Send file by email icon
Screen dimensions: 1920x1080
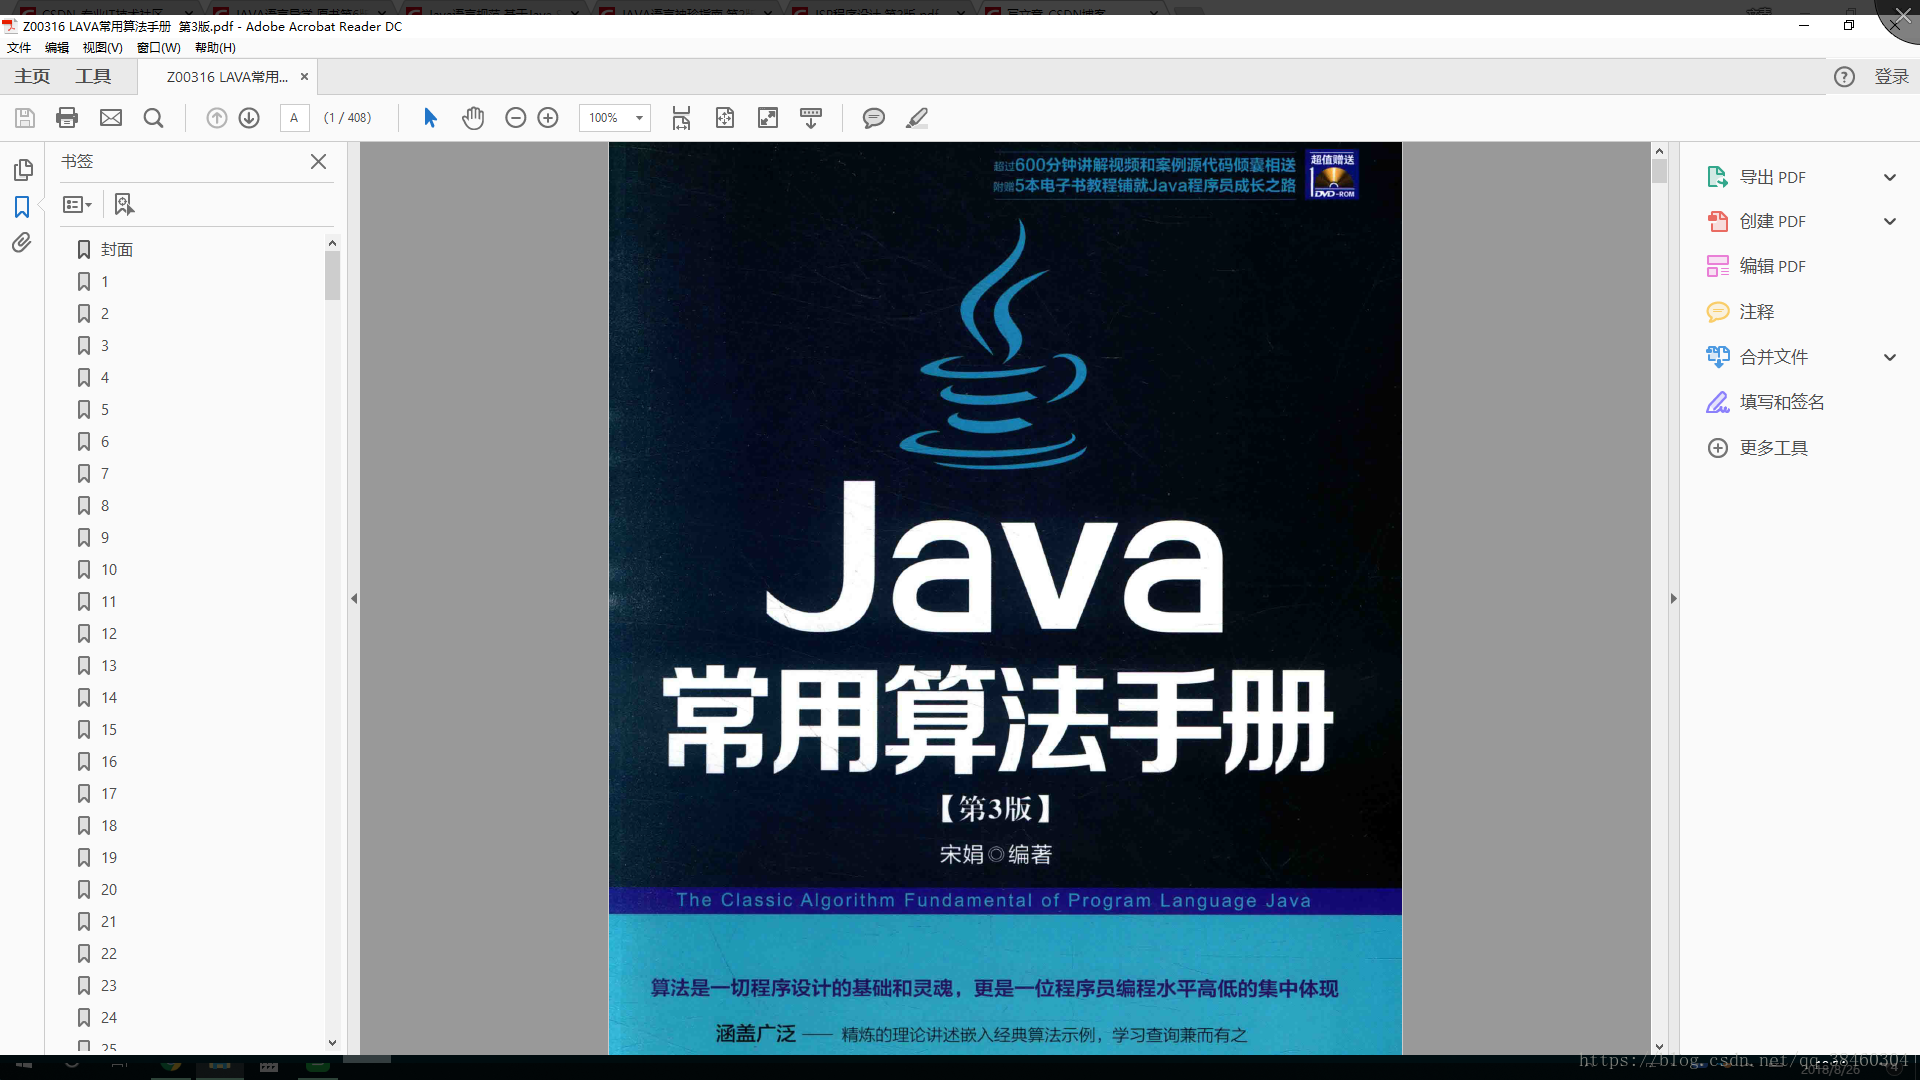click(x=111, y=118)
